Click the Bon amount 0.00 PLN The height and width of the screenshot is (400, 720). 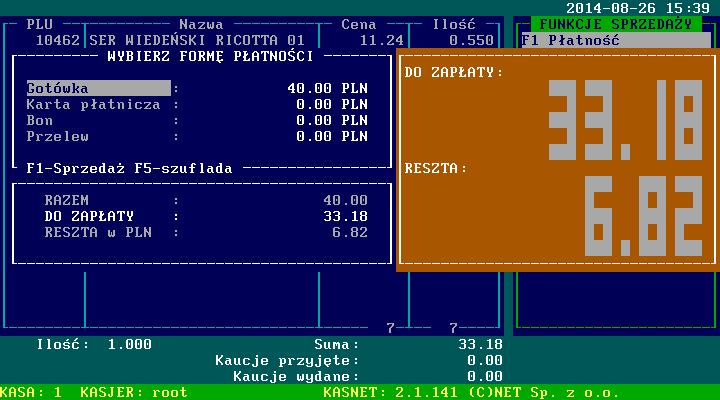(x=332, y=120)
